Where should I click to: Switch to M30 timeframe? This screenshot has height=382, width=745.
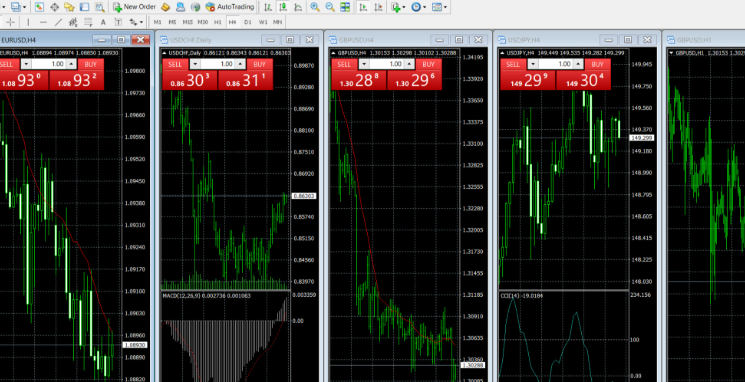203,22
